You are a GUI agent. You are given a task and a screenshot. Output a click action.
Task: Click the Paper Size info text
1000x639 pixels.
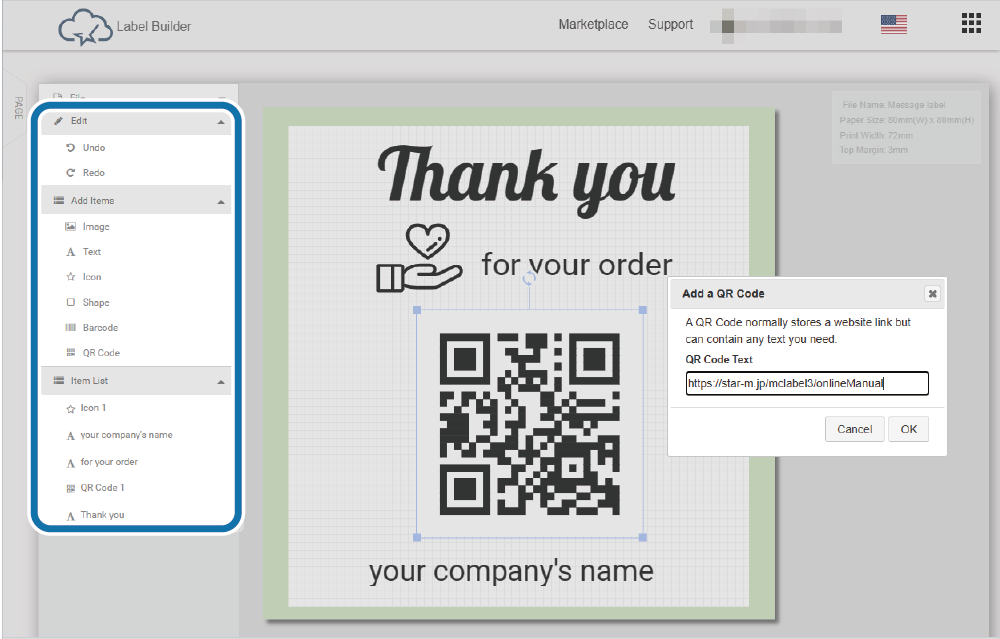coord(907,120)
